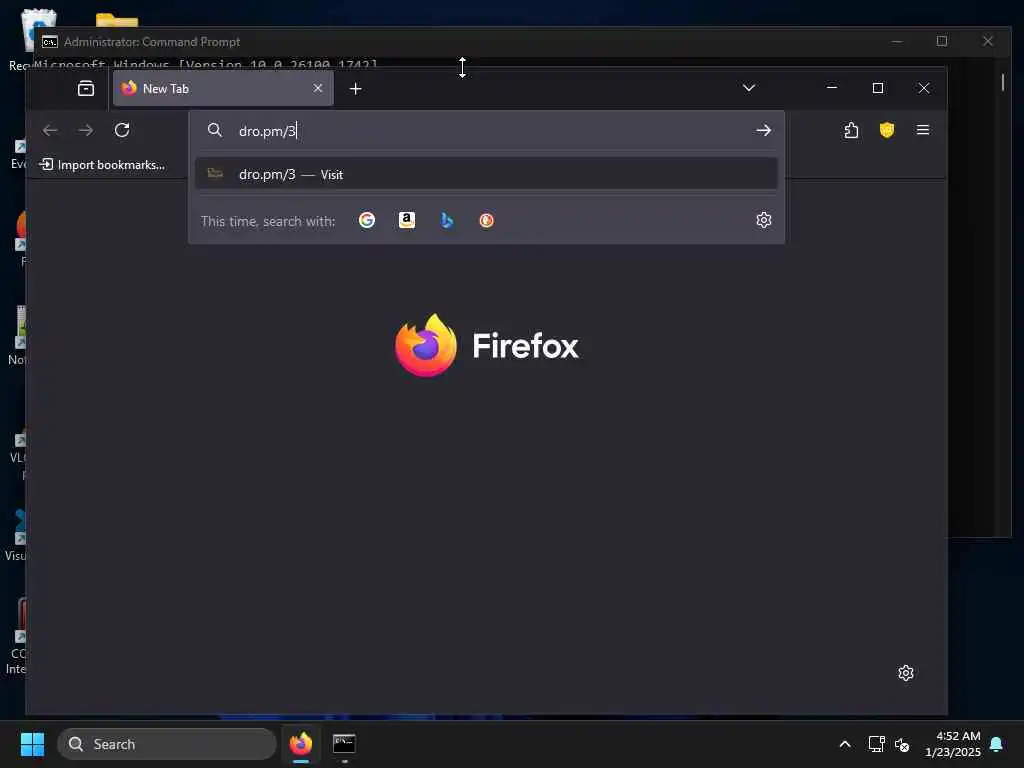1024x768 pixels.
Task: Go forward with the forward arrow
Action: (86, 130)
